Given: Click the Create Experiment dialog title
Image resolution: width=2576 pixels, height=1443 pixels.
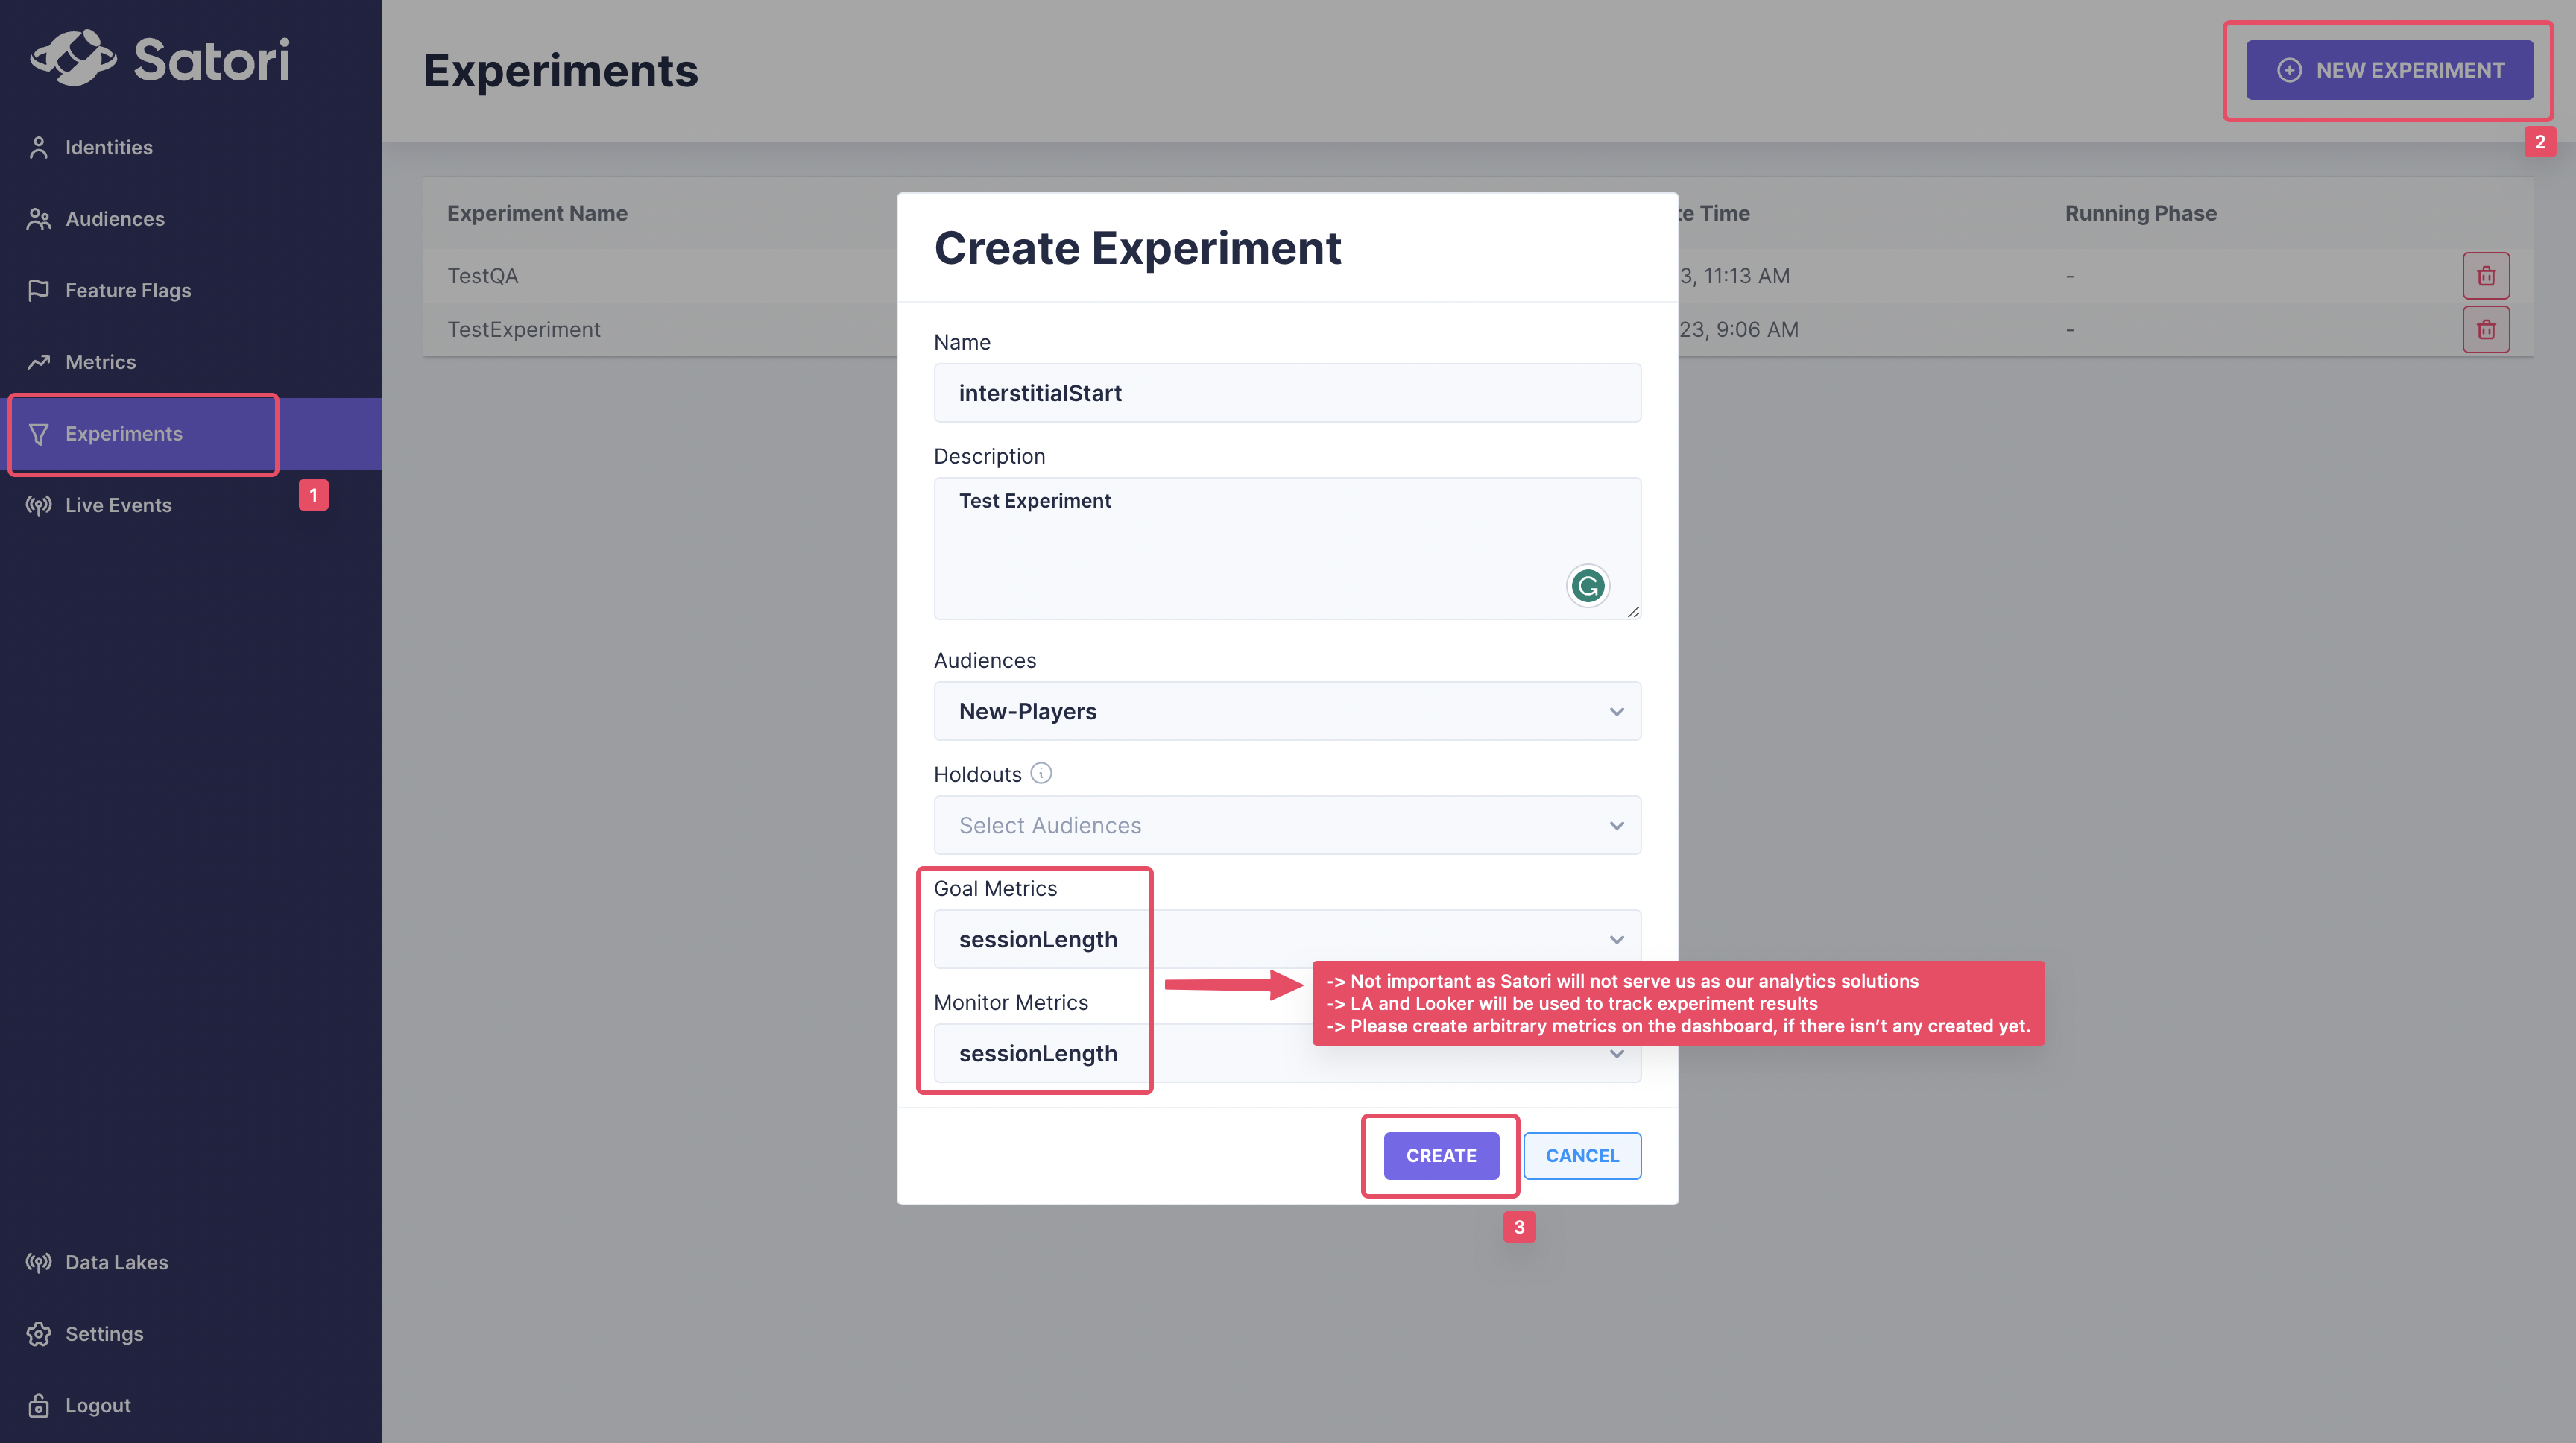Looking at the screenshot, I should 1137,248.
